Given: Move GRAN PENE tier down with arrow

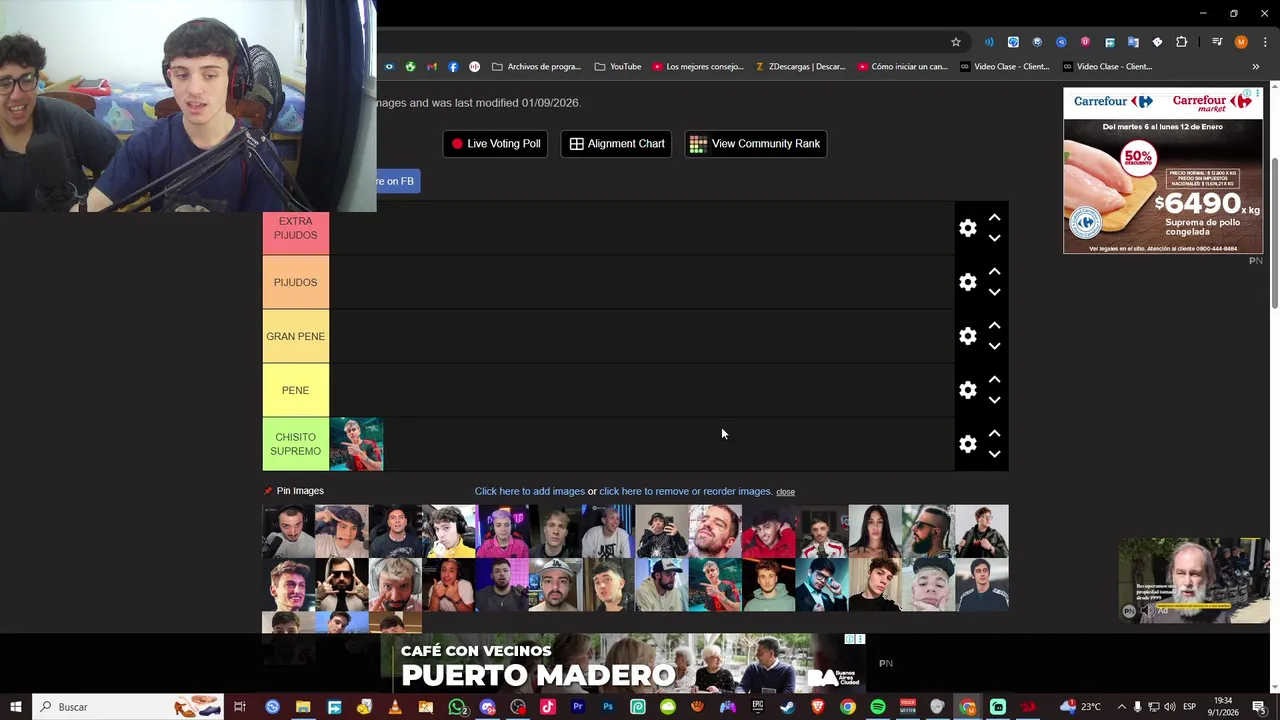Looking at the screenshot, I should (994, 347).
